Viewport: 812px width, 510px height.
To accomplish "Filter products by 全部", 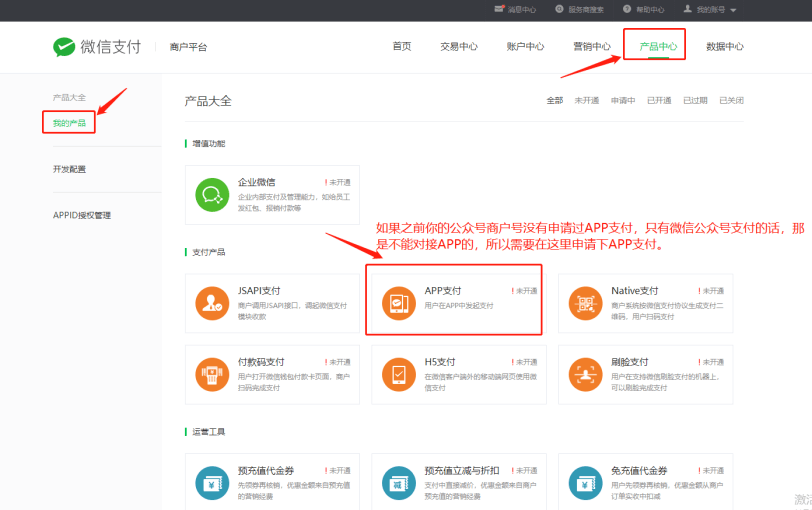I will (555, 100).
